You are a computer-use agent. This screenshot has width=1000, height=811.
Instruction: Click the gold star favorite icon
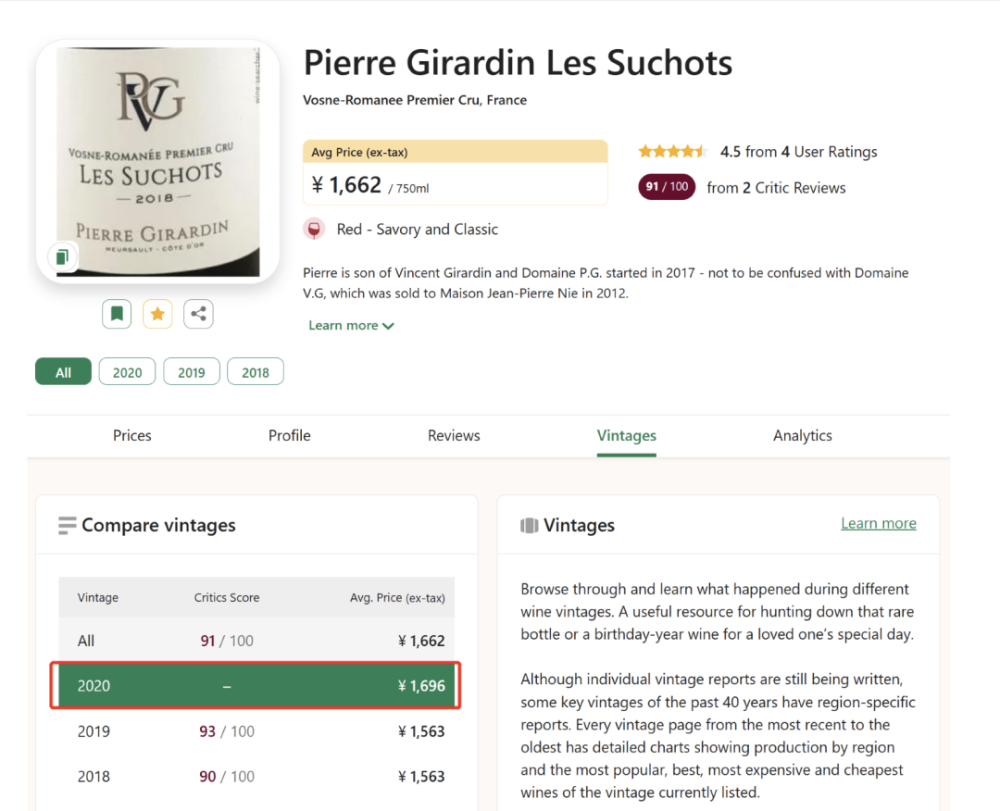(x=157, y=314)
